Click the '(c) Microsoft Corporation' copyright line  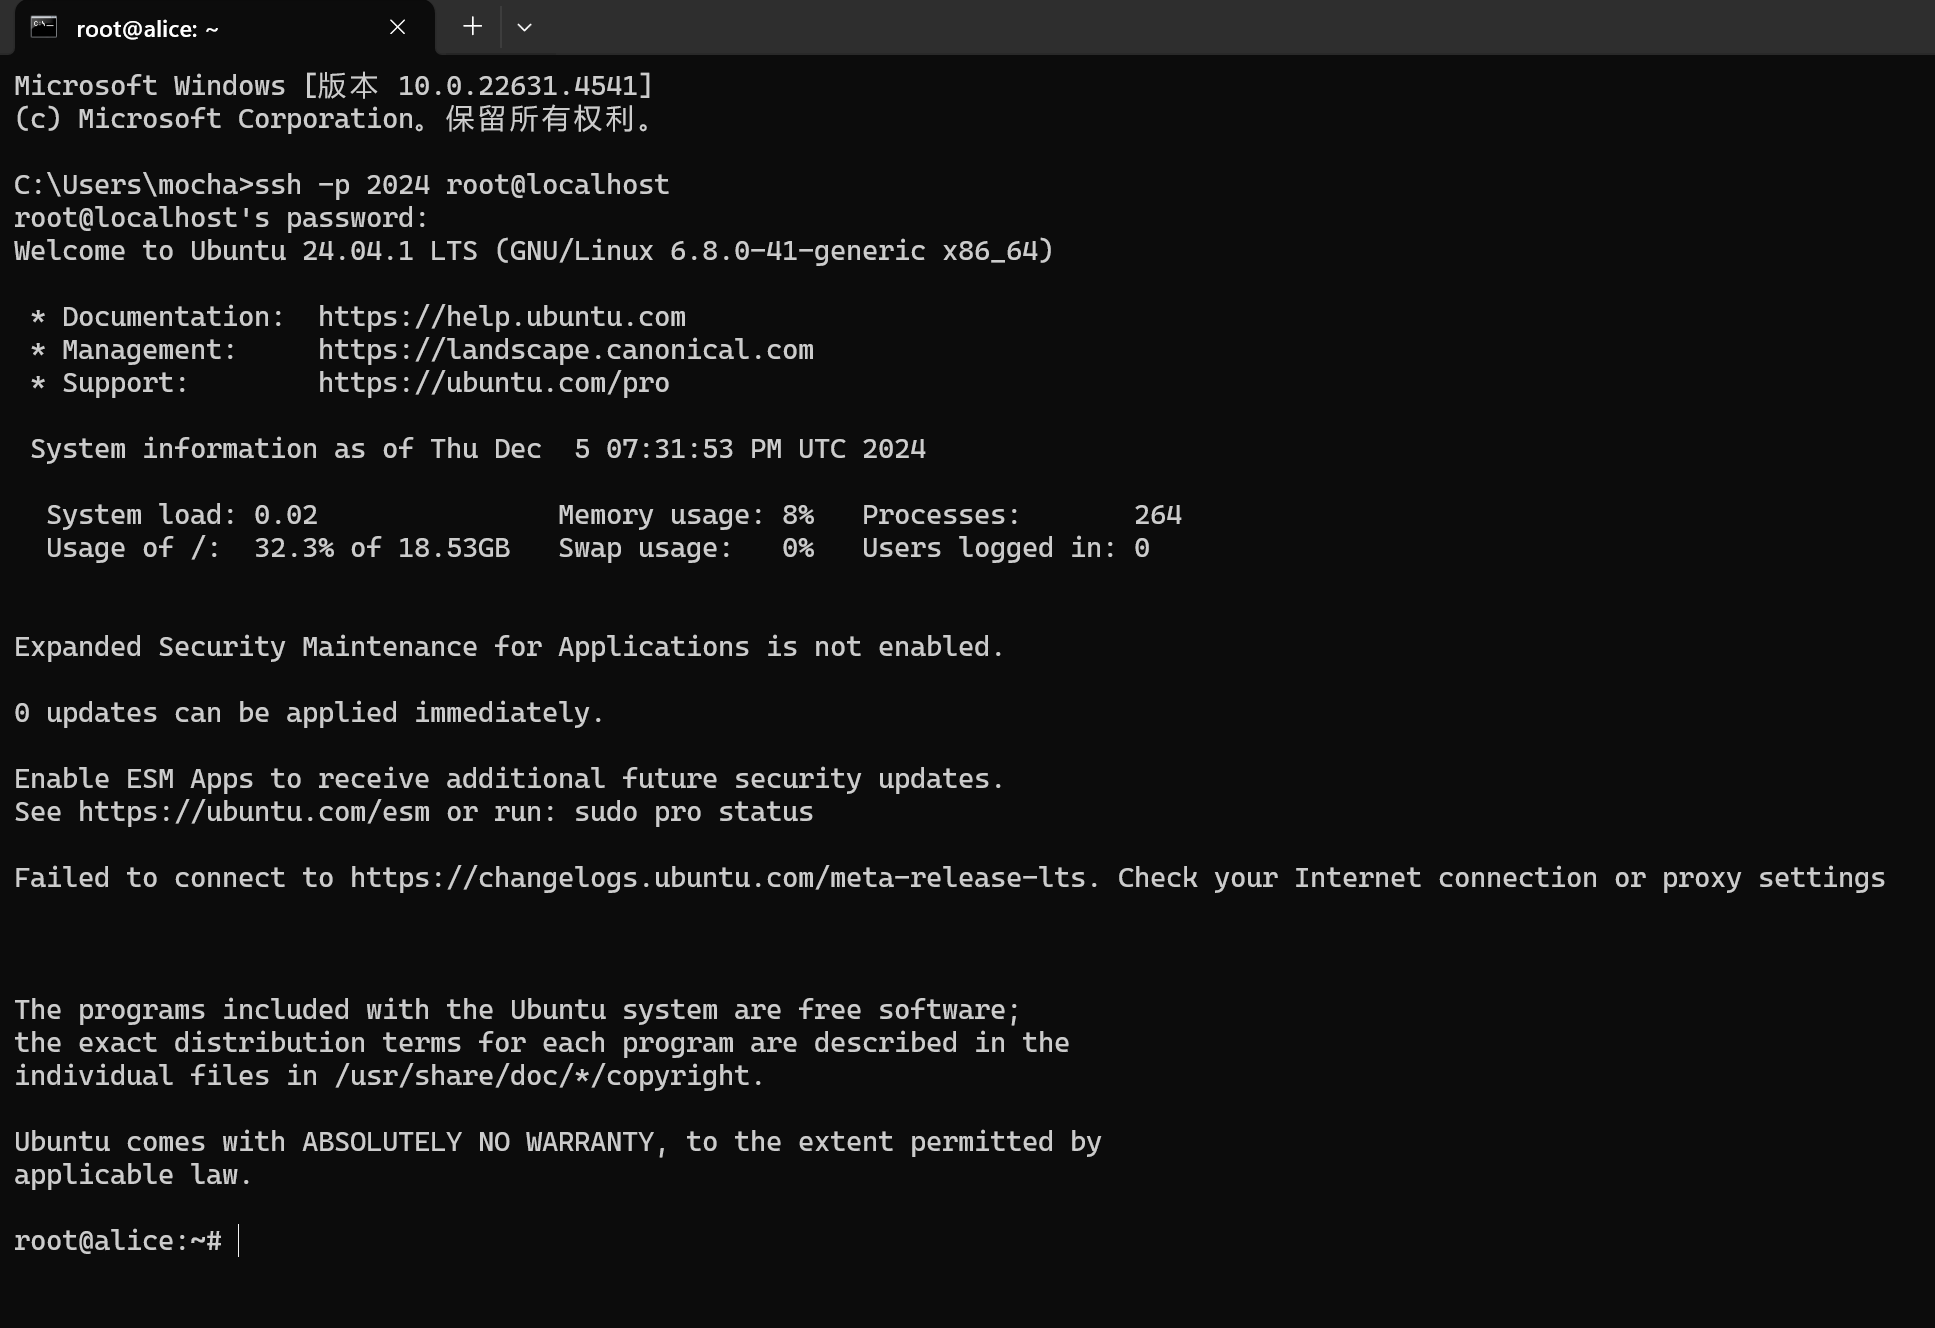tap(334, 119)
